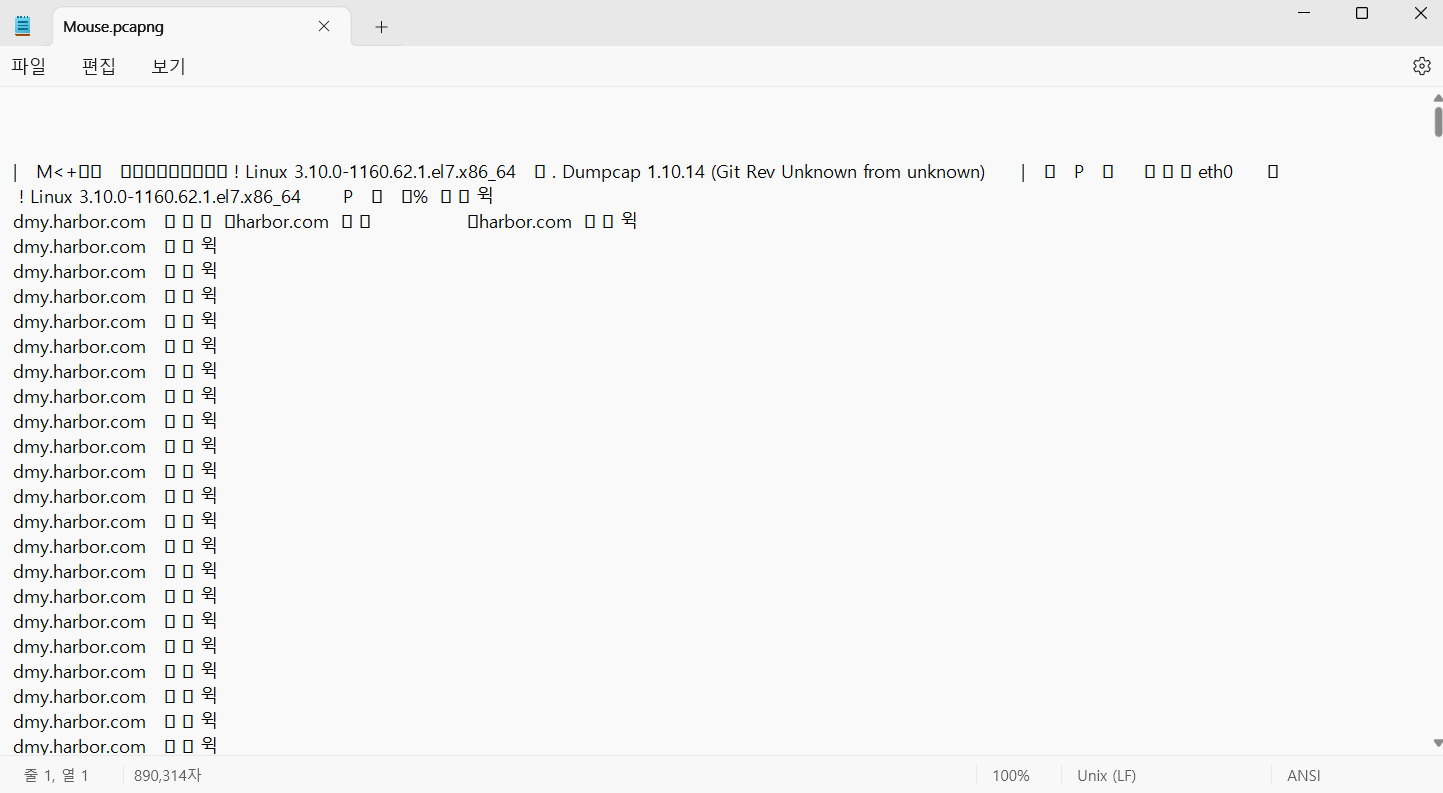Add a new tab with plus button
Viewport: 1443px width, 793px height.
pyautogui.click(x=381, y=27)
